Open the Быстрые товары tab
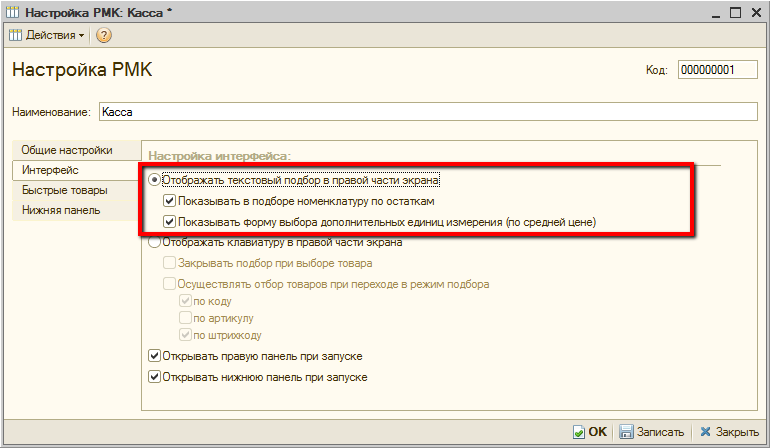The width and height of the screenshot is (770, 448). pos(66,190)
